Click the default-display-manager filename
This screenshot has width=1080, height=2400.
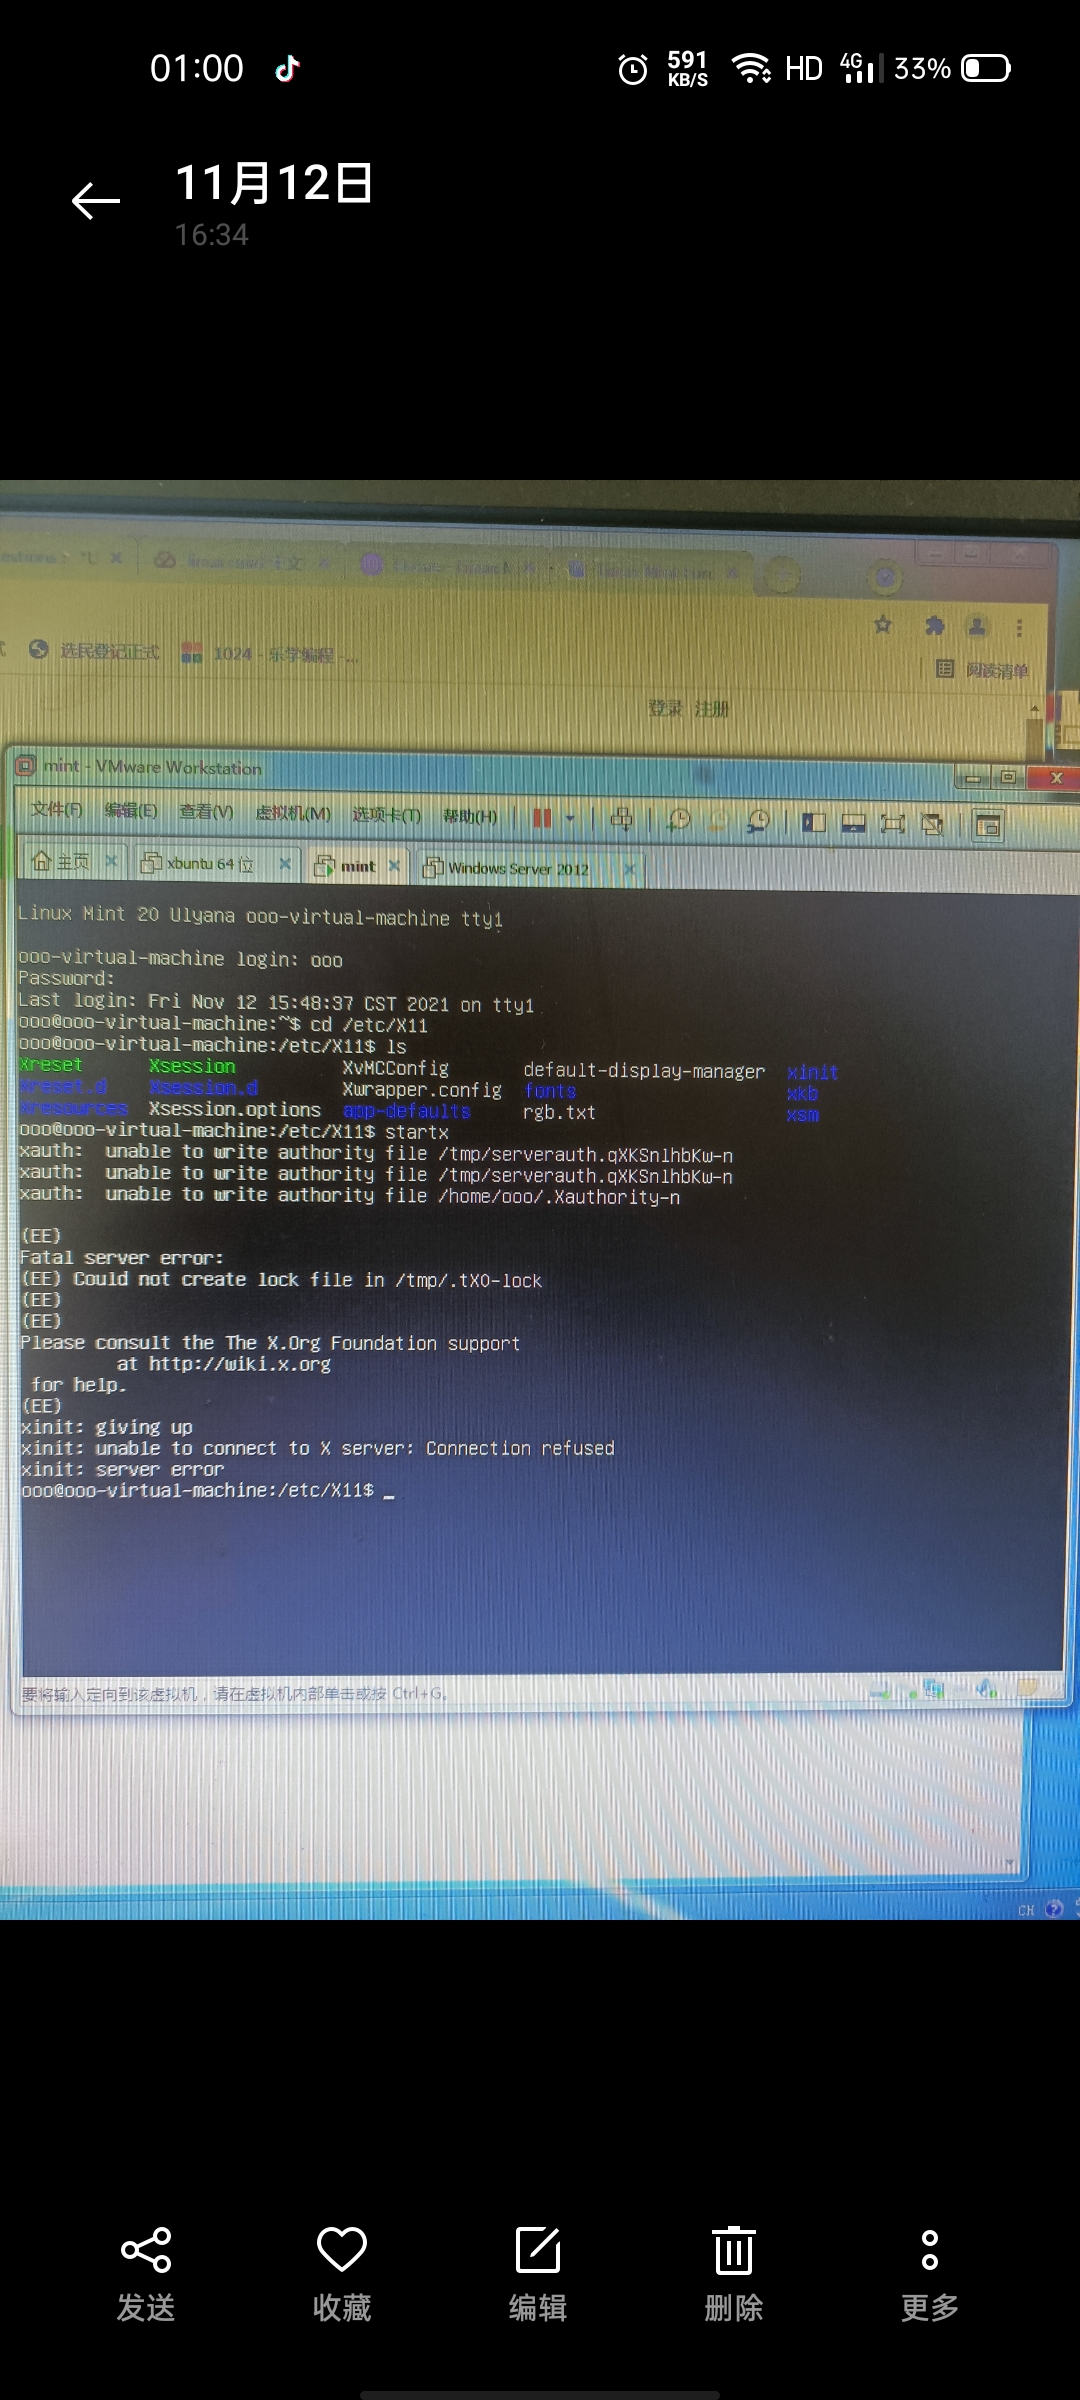click(x=644, y=1071)
